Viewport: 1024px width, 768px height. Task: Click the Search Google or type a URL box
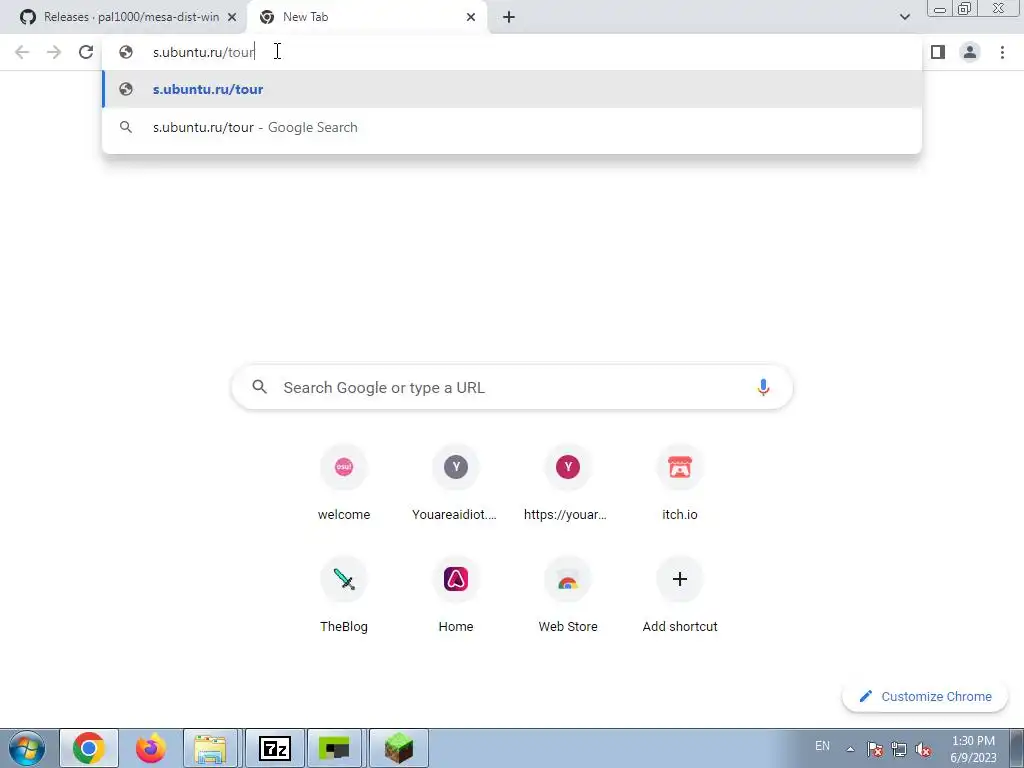[x=512, y=387]
